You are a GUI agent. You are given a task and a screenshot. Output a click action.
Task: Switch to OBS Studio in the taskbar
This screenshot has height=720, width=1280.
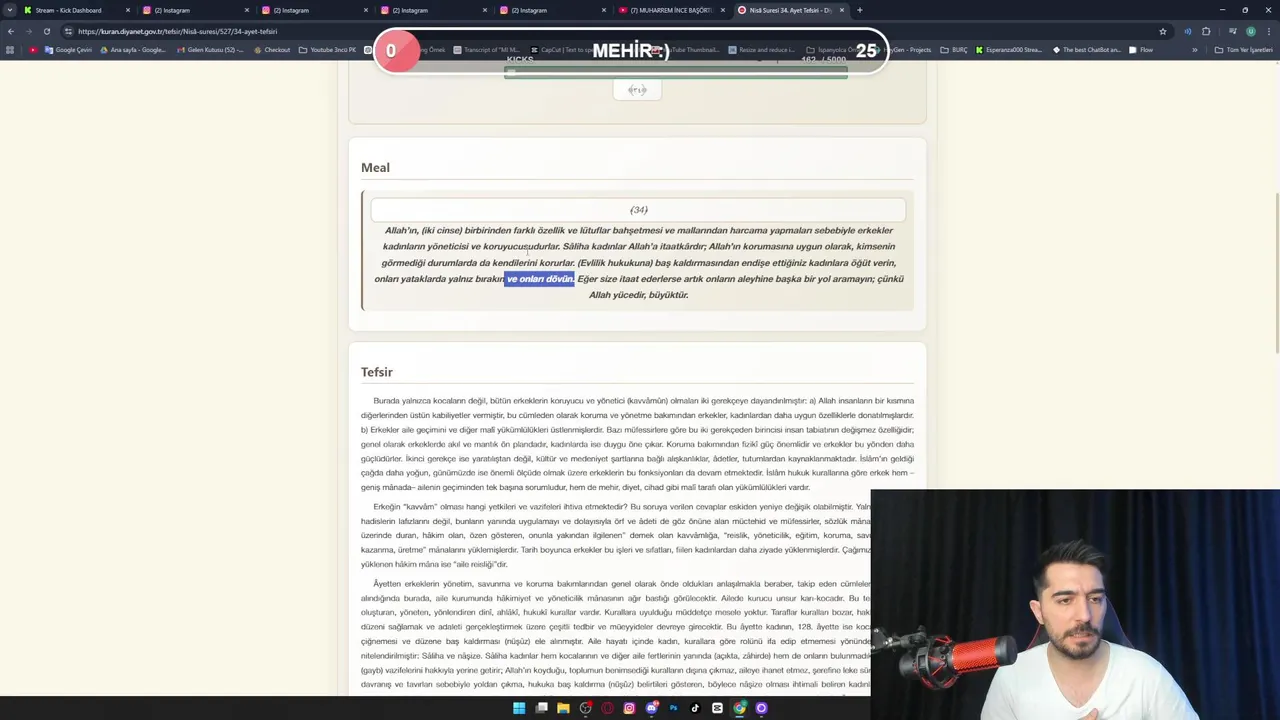coord(585,708)
